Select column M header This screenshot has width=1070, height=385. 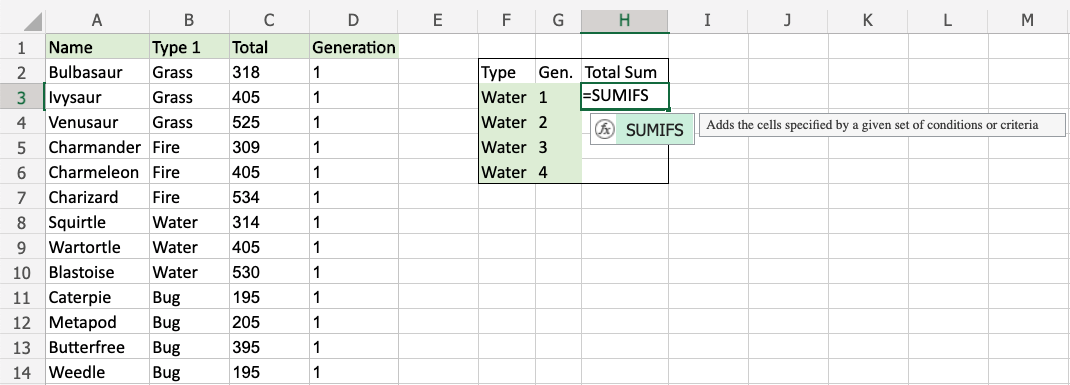point(1028,20)
